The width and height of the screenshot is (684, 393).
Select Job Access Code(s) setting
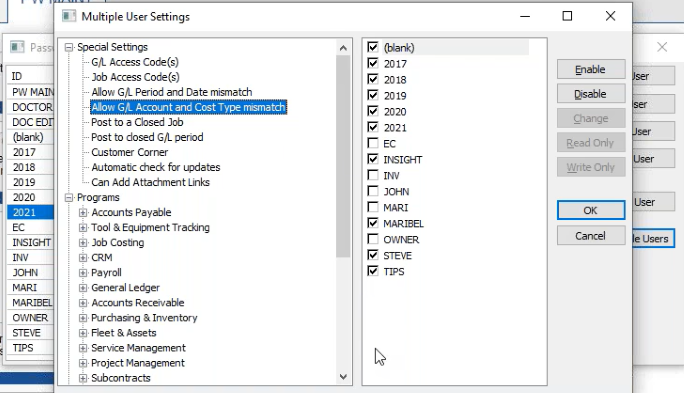coord(135,77)
